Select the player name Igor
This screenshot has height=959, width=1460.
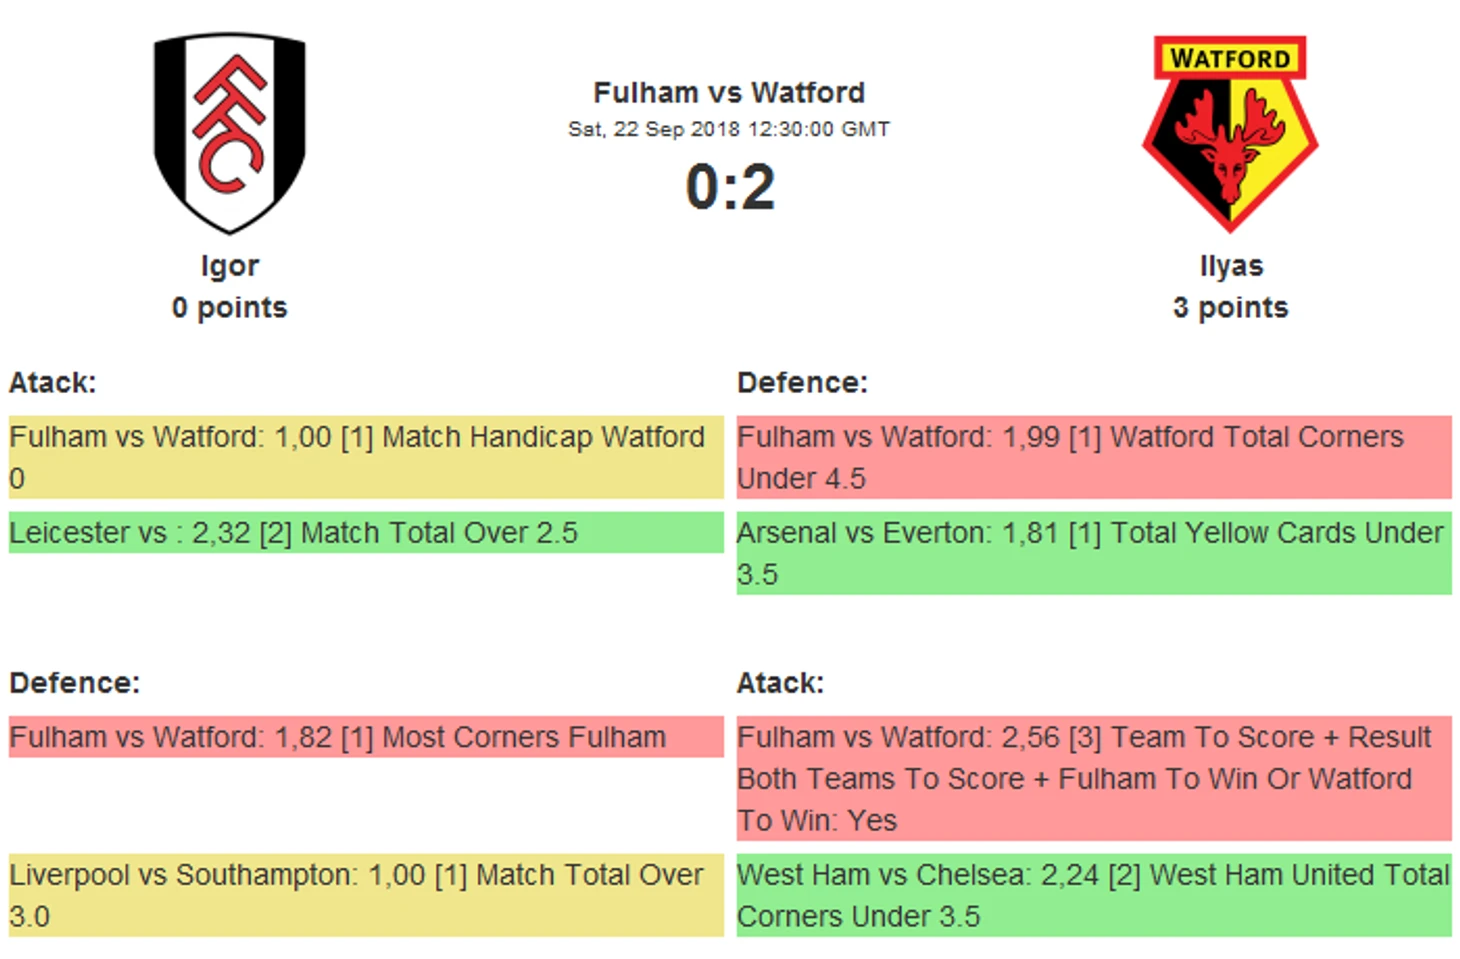pos(229,266)
